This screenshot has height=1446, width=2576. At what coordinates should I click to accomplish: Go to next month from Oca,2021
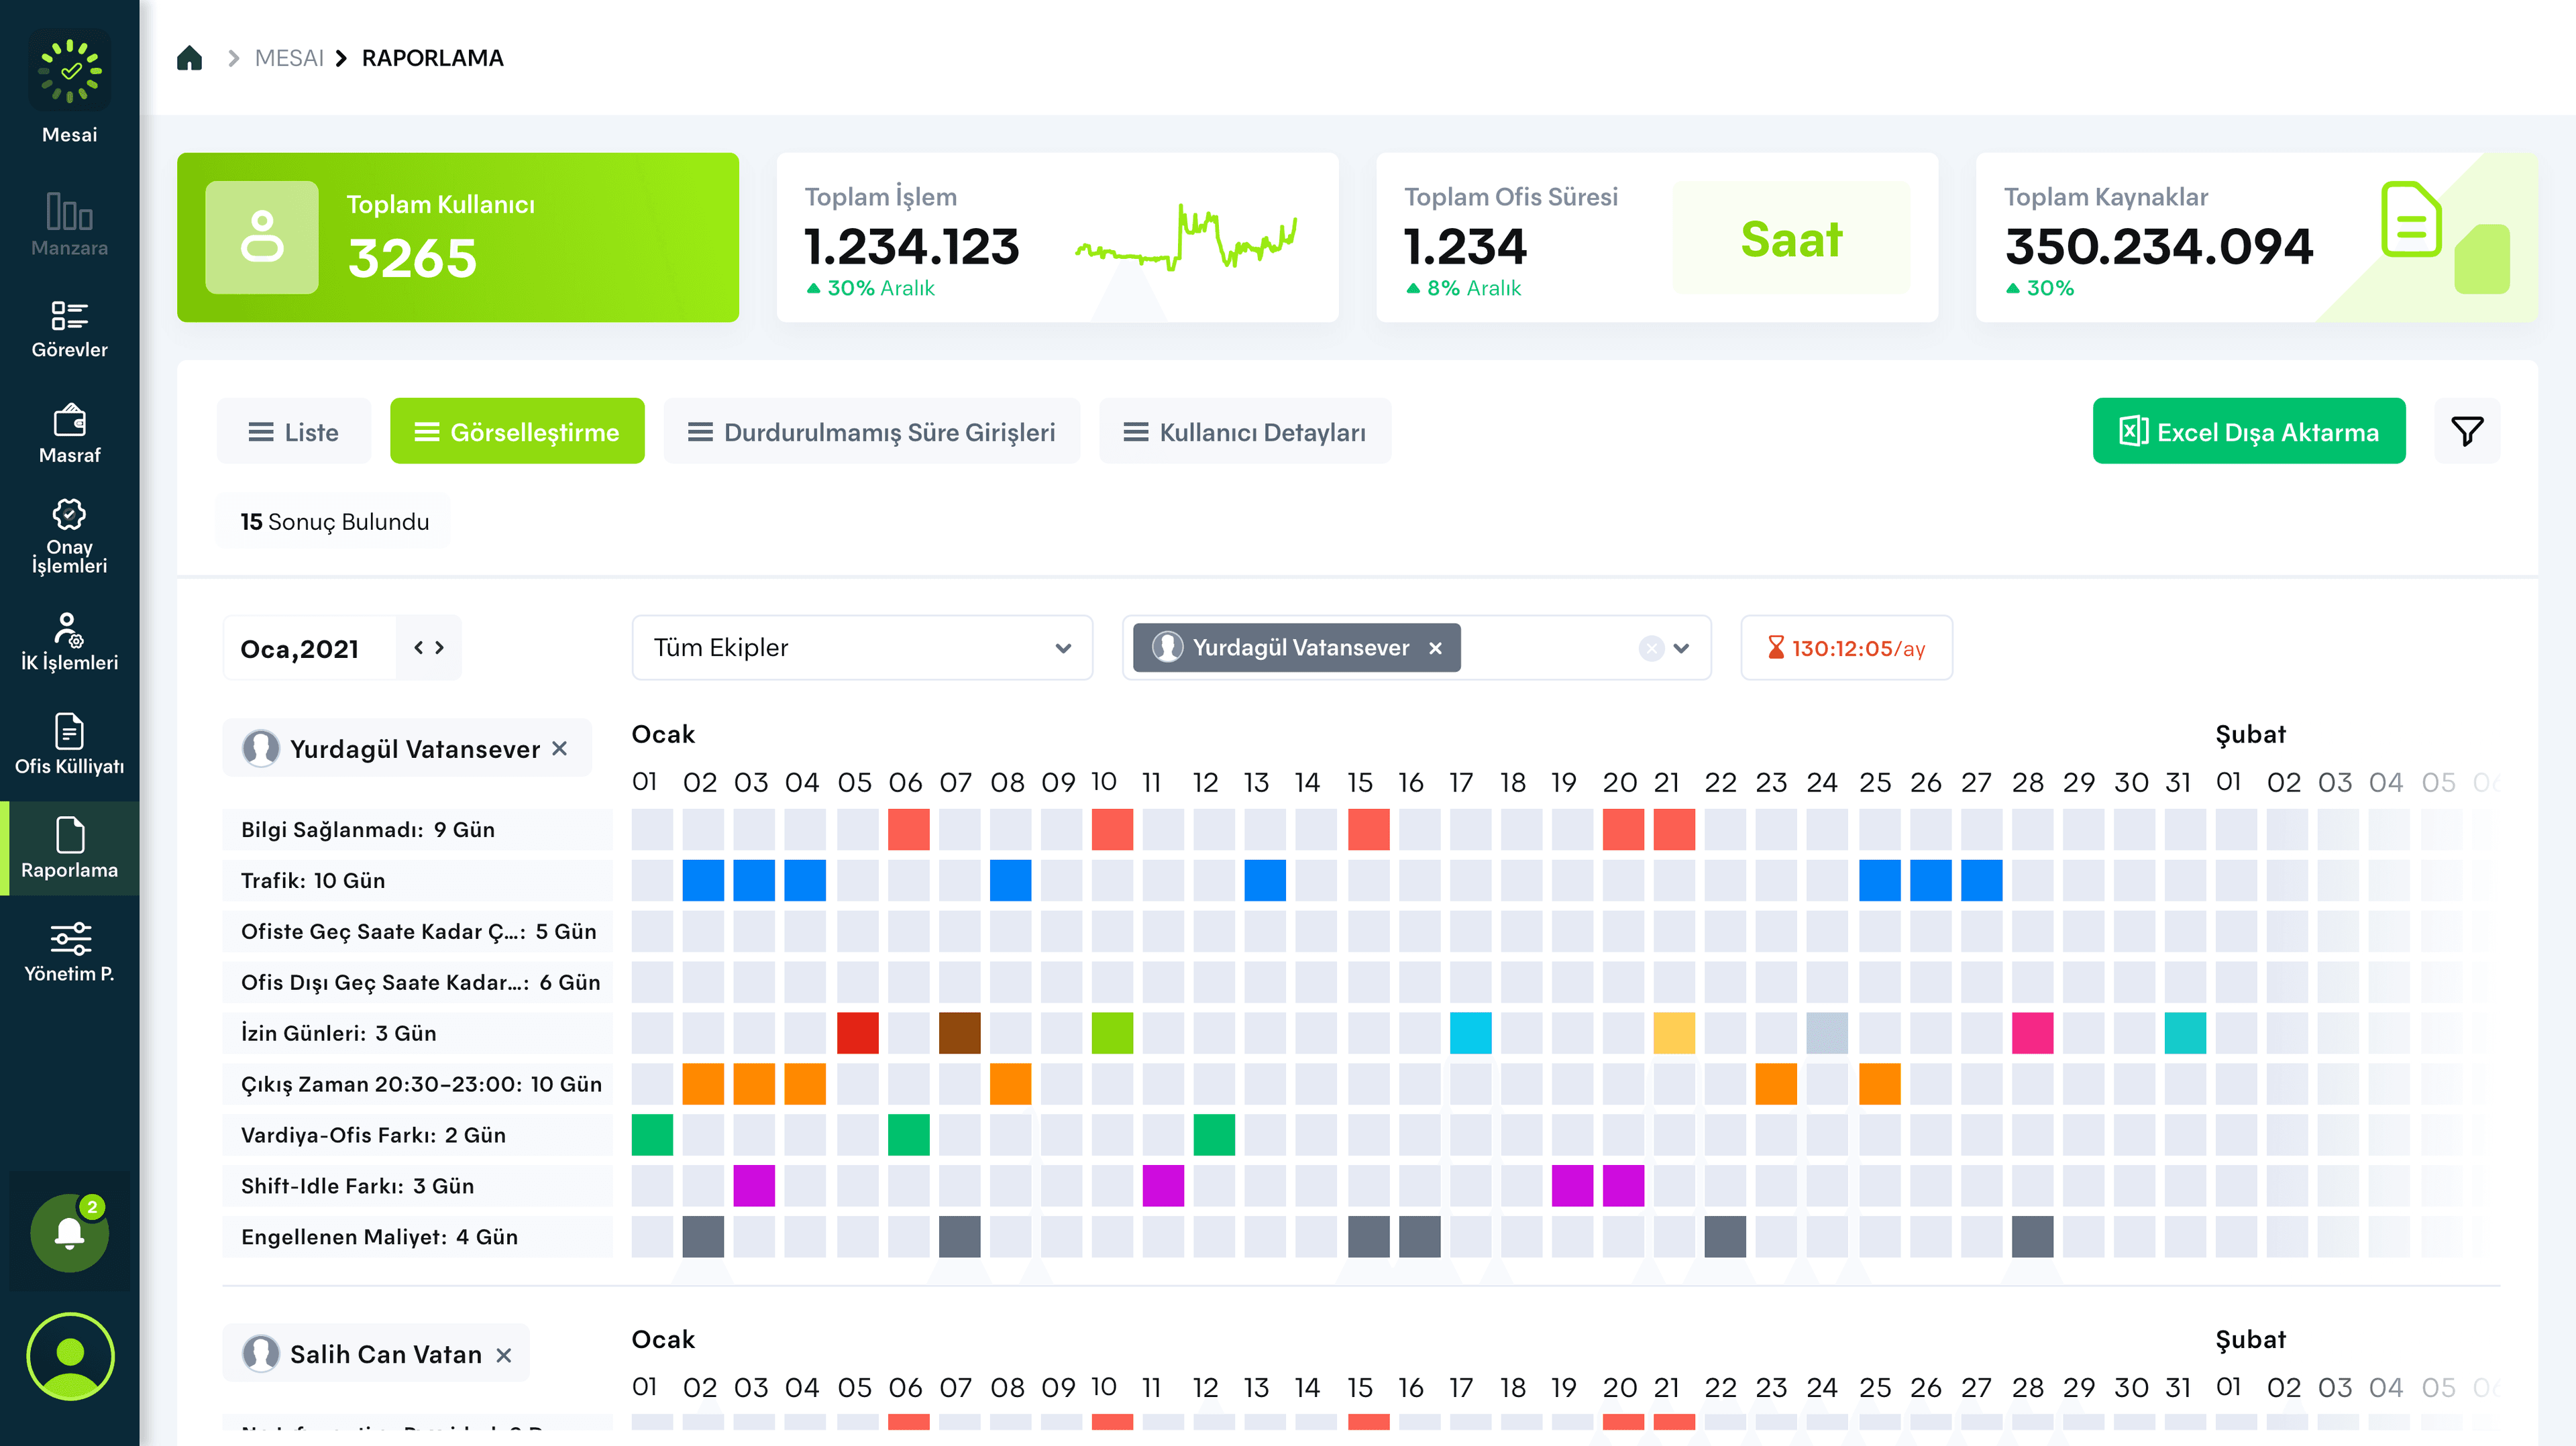click(439, 648)
